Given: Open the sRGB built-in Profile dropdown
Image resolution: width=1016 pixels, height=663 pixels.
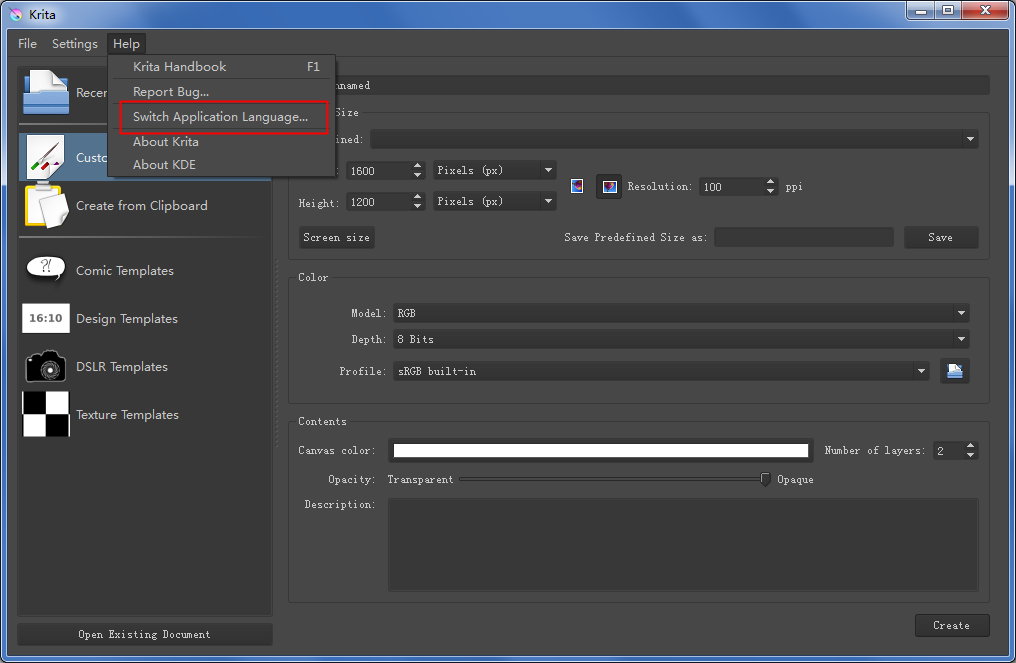Looking at the screenshot, I should [x=660, y=372].
